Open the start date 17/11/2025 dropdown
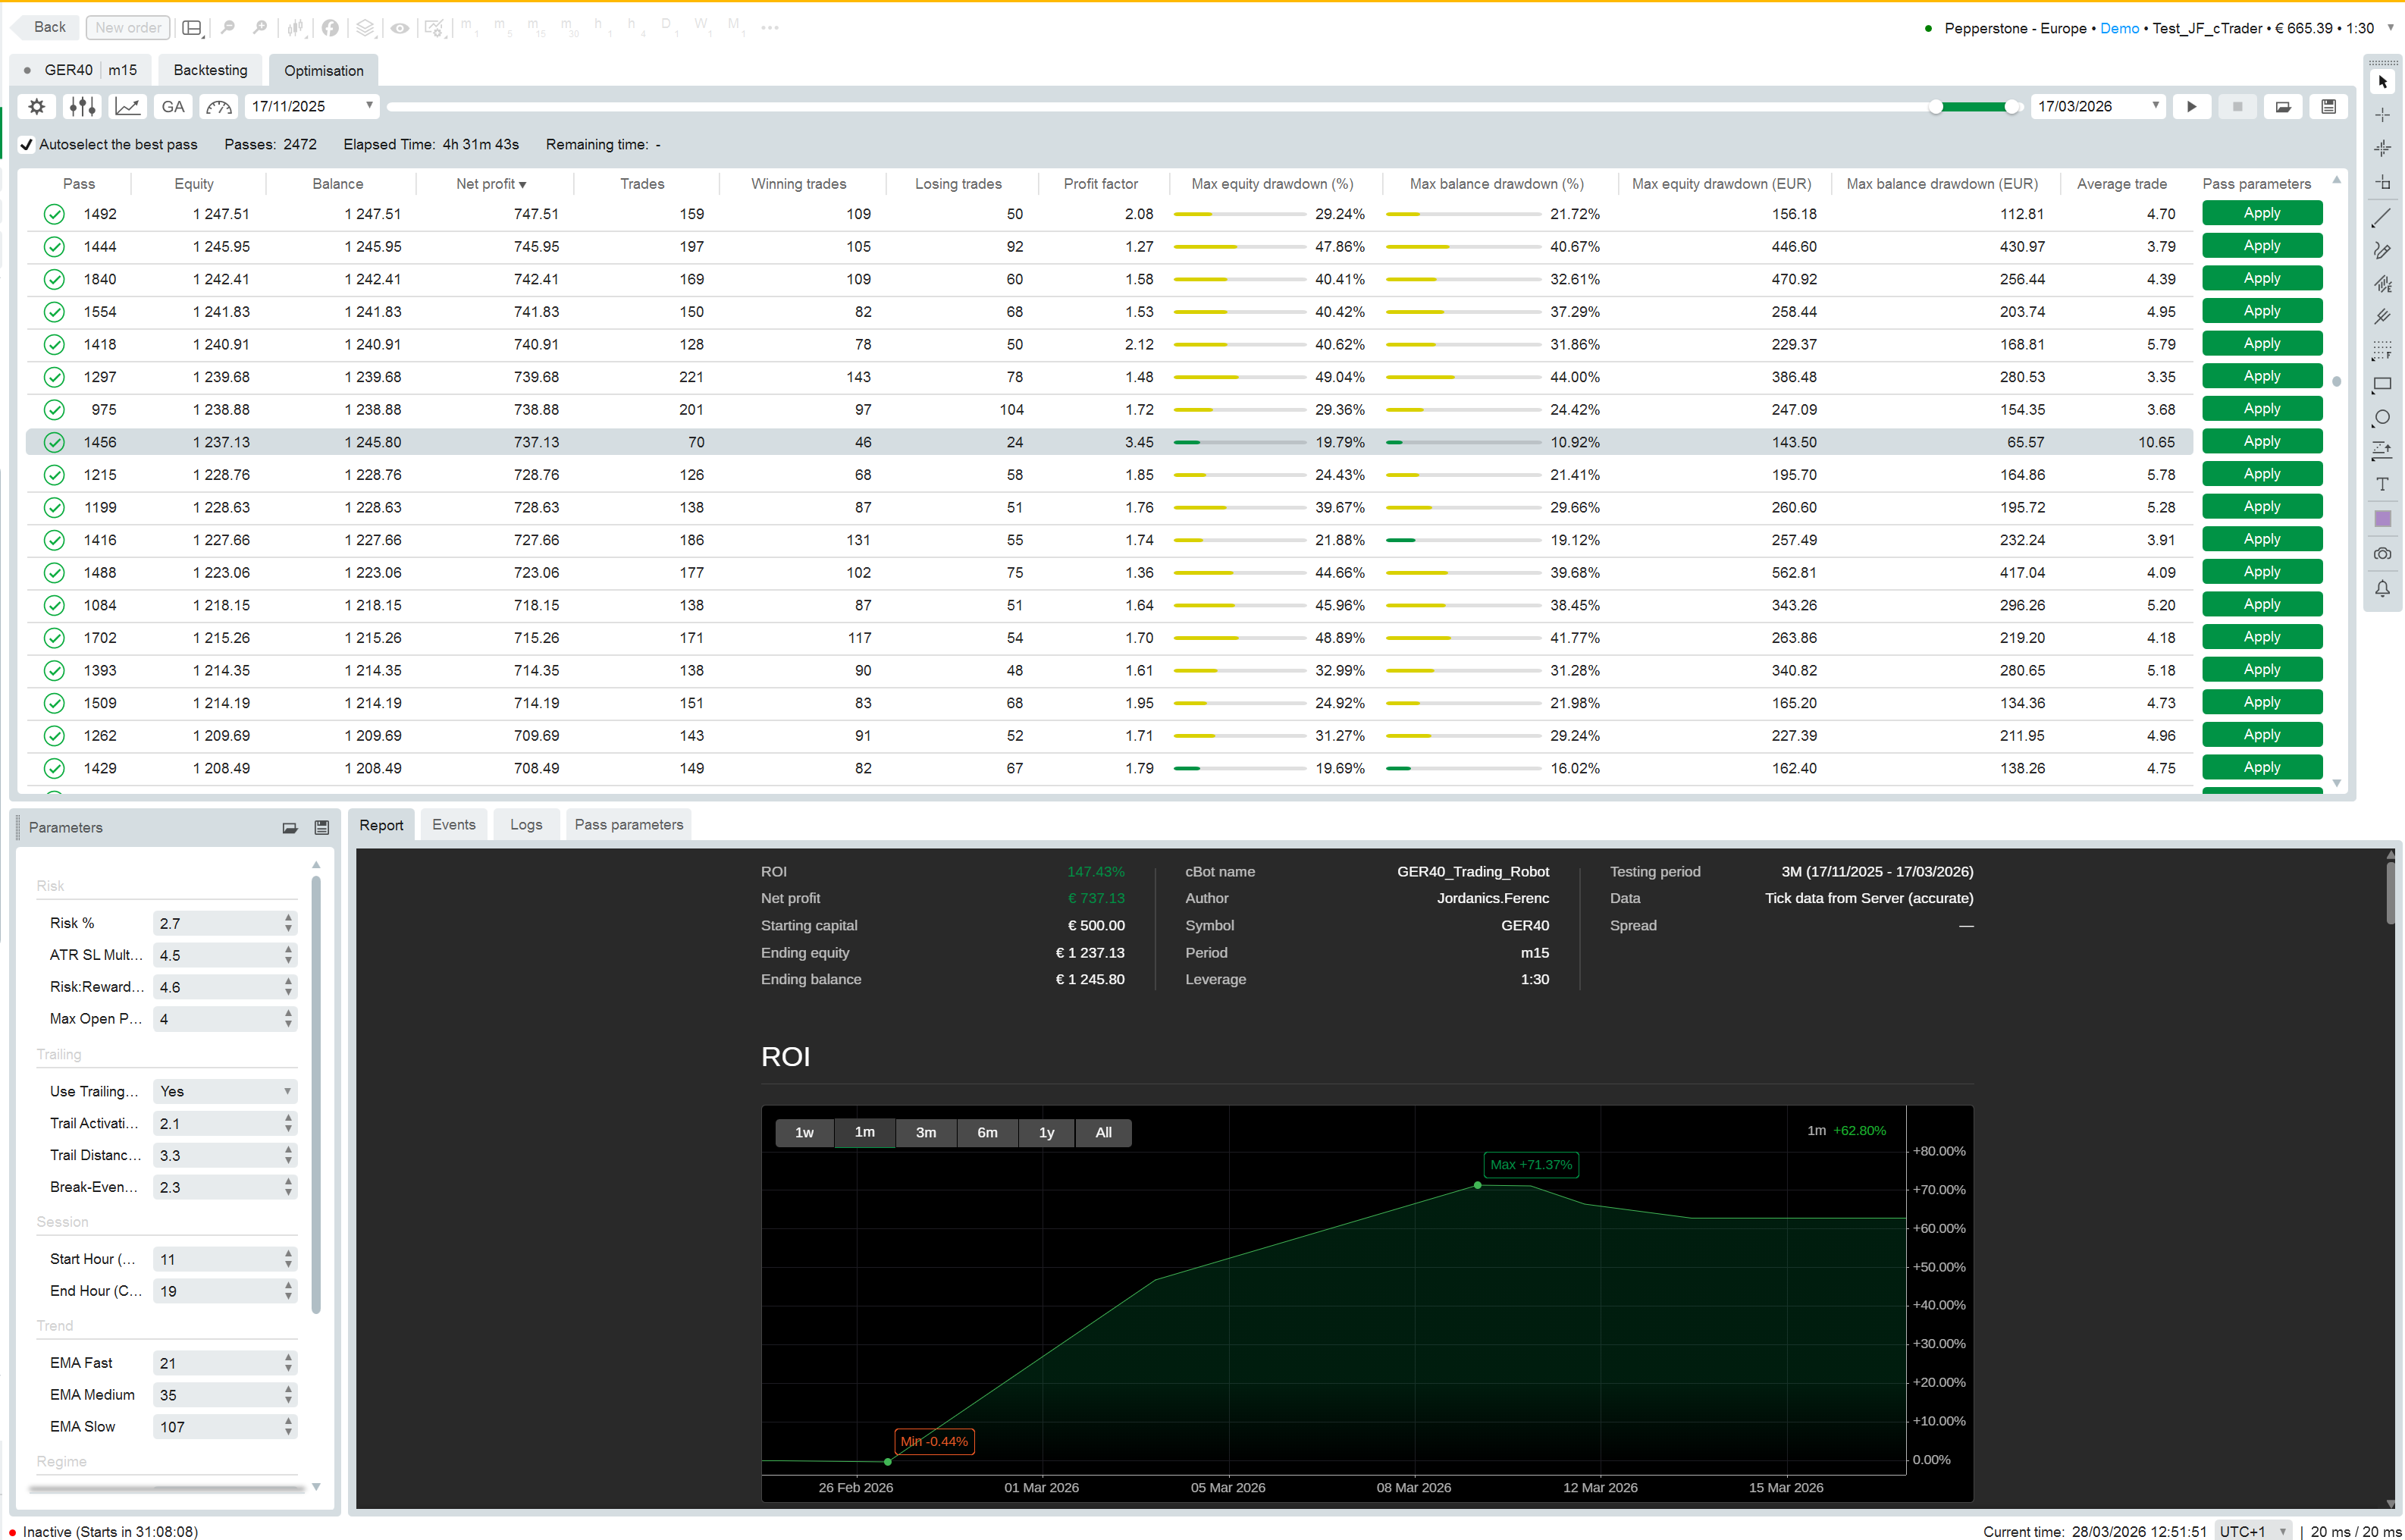Image resolution: width=2405 pixels, height=1540 pixels. click(369, 105)
